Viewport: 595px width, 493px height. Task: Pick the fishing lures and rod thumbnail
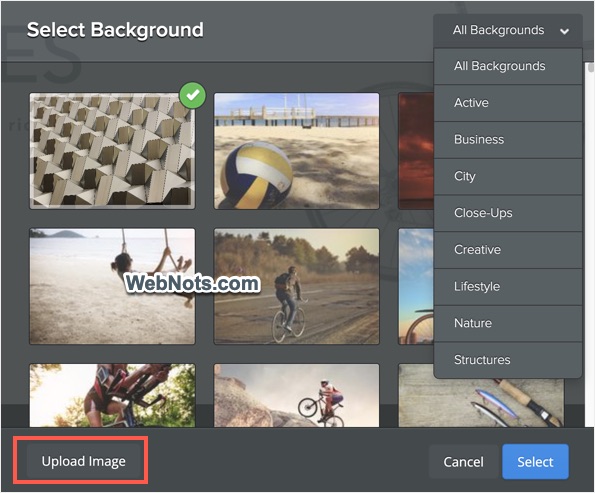[x=481, y=402]
